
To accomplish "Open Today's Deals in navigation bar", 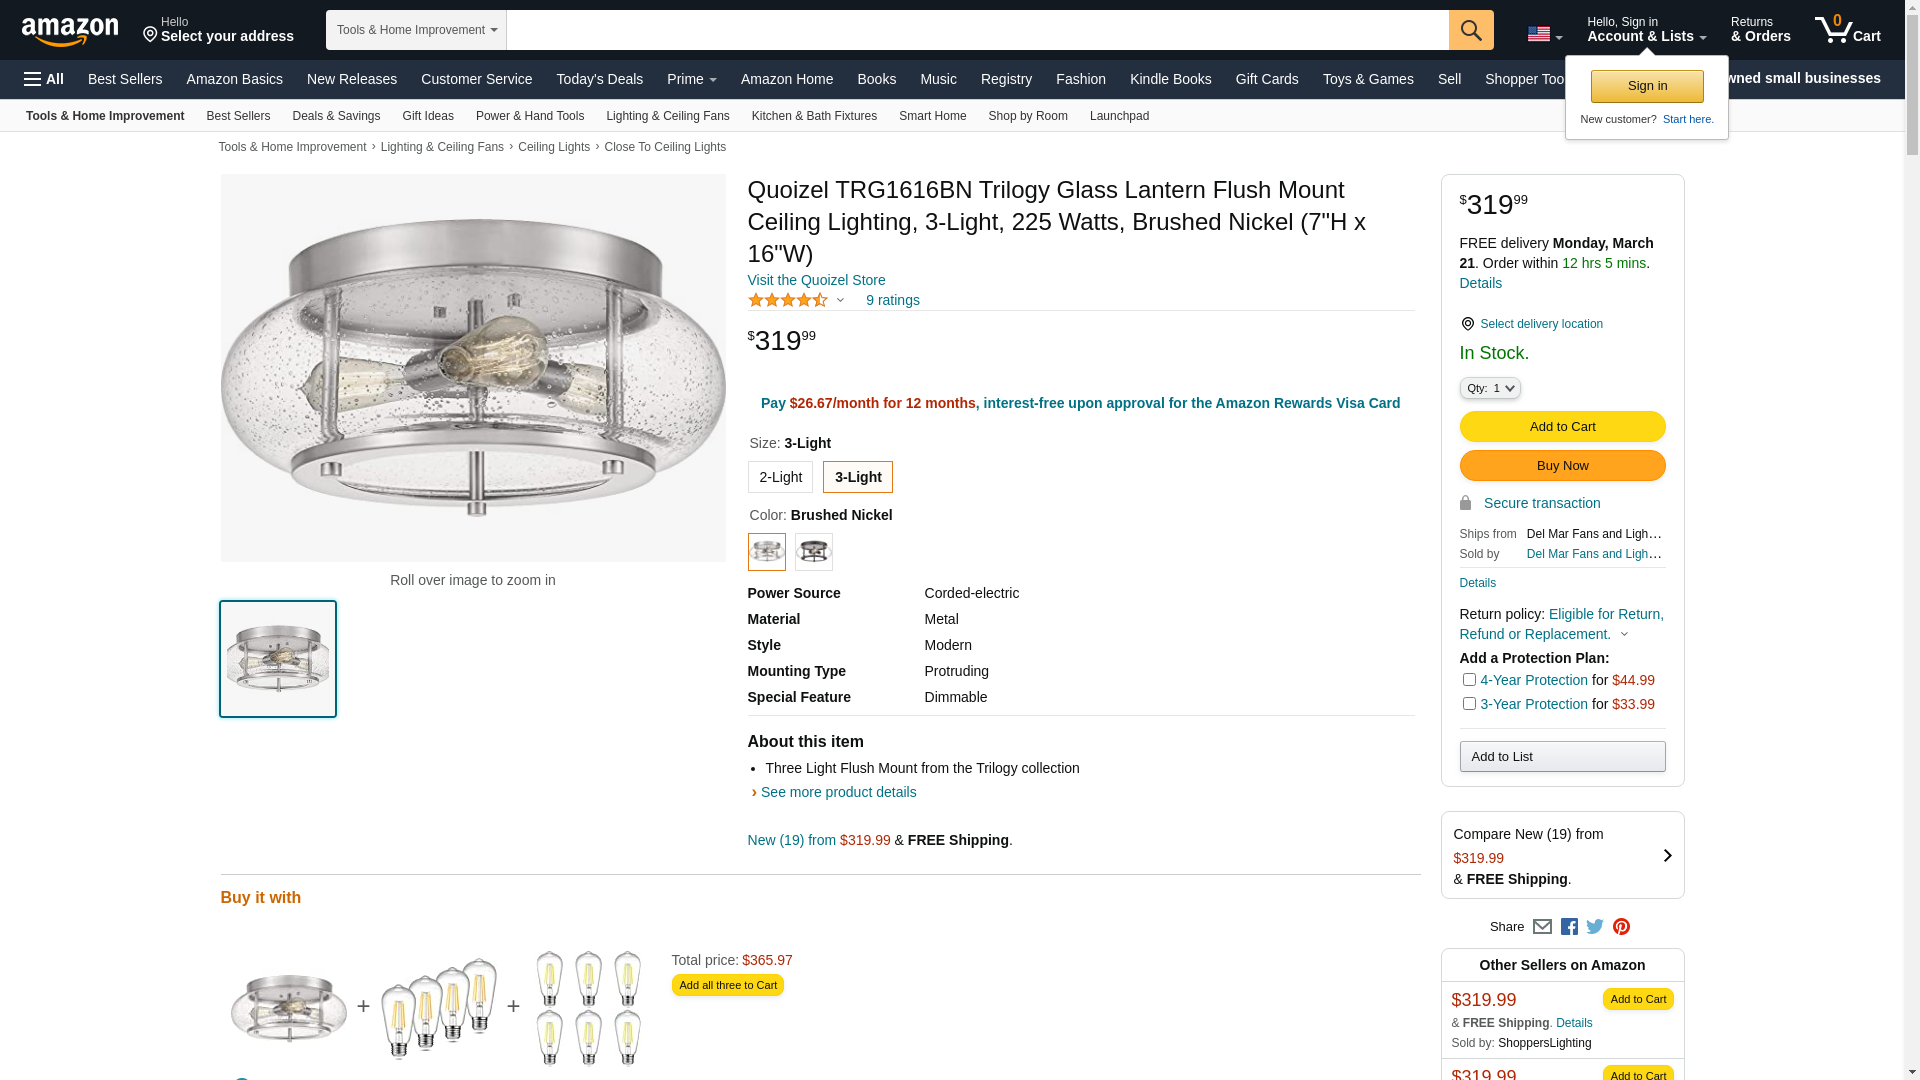I will pyautogui.click(x=599, y=79).
